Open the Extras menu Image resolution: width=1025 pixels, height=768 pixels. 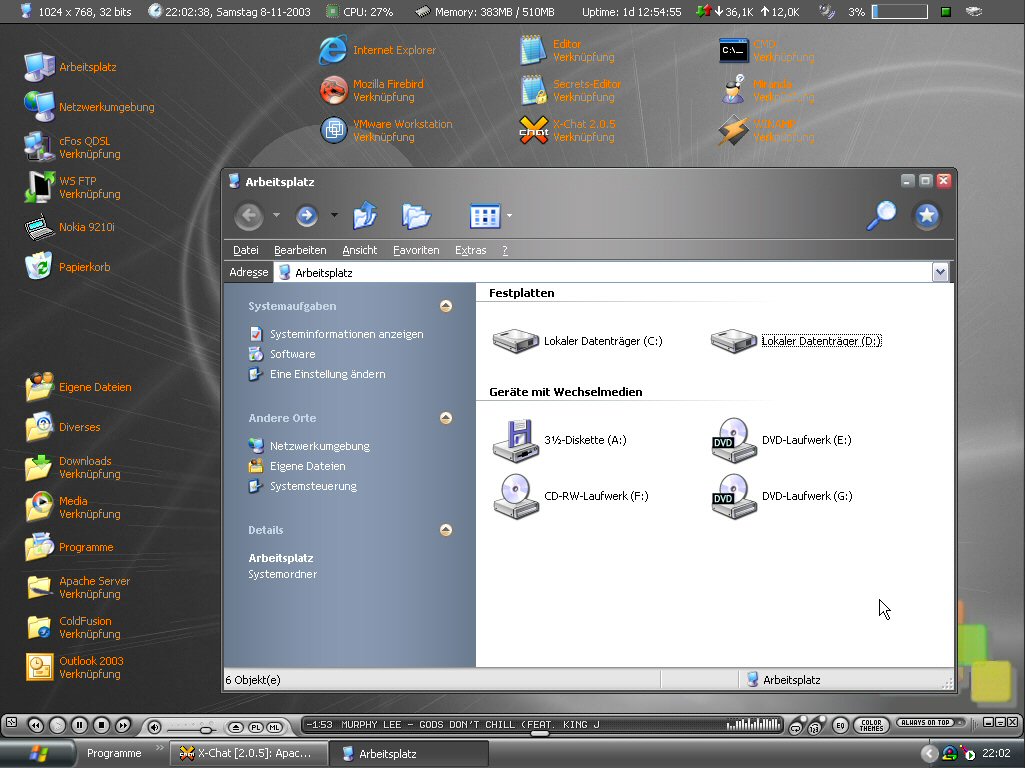tap(470, 250)
